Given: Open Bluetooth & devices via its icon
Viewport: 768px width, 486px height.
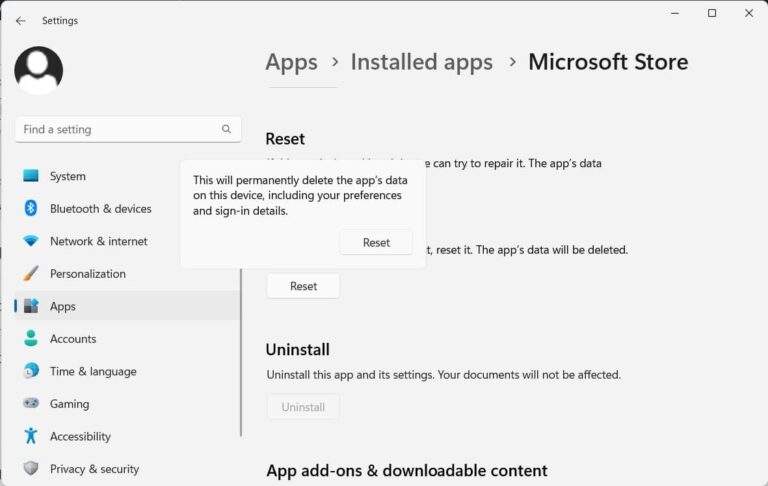Looking at the screenshot, I should pos(31,209).
